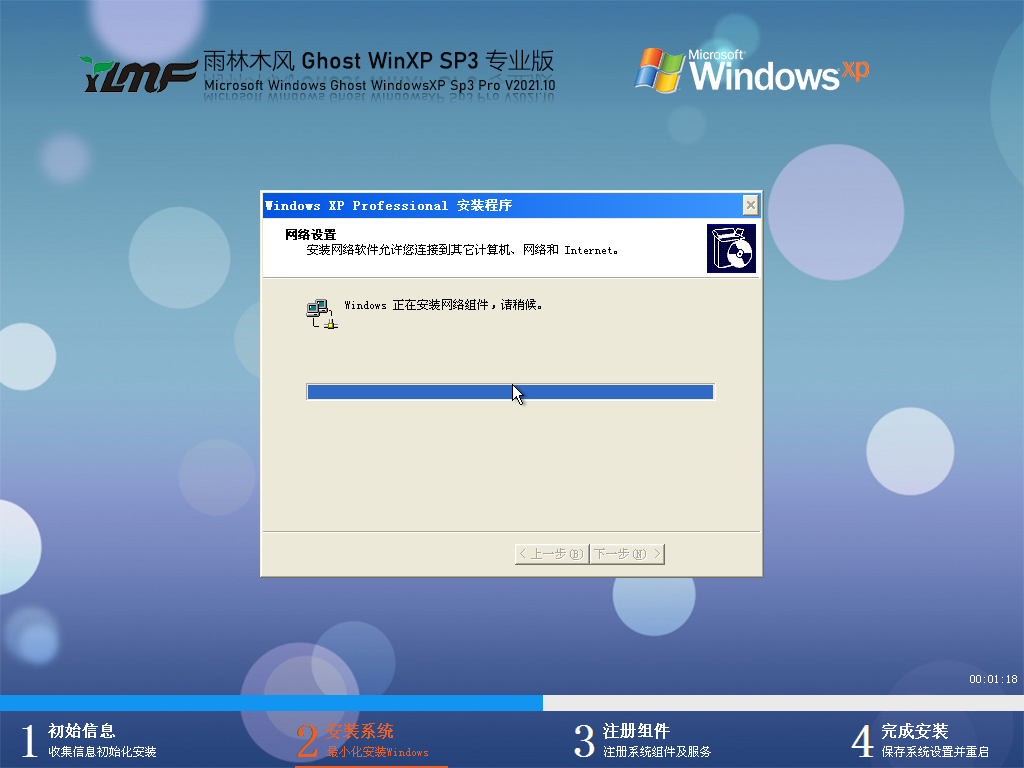
Task: Click the disabled 上一步 button
Action: click(550, 553)
